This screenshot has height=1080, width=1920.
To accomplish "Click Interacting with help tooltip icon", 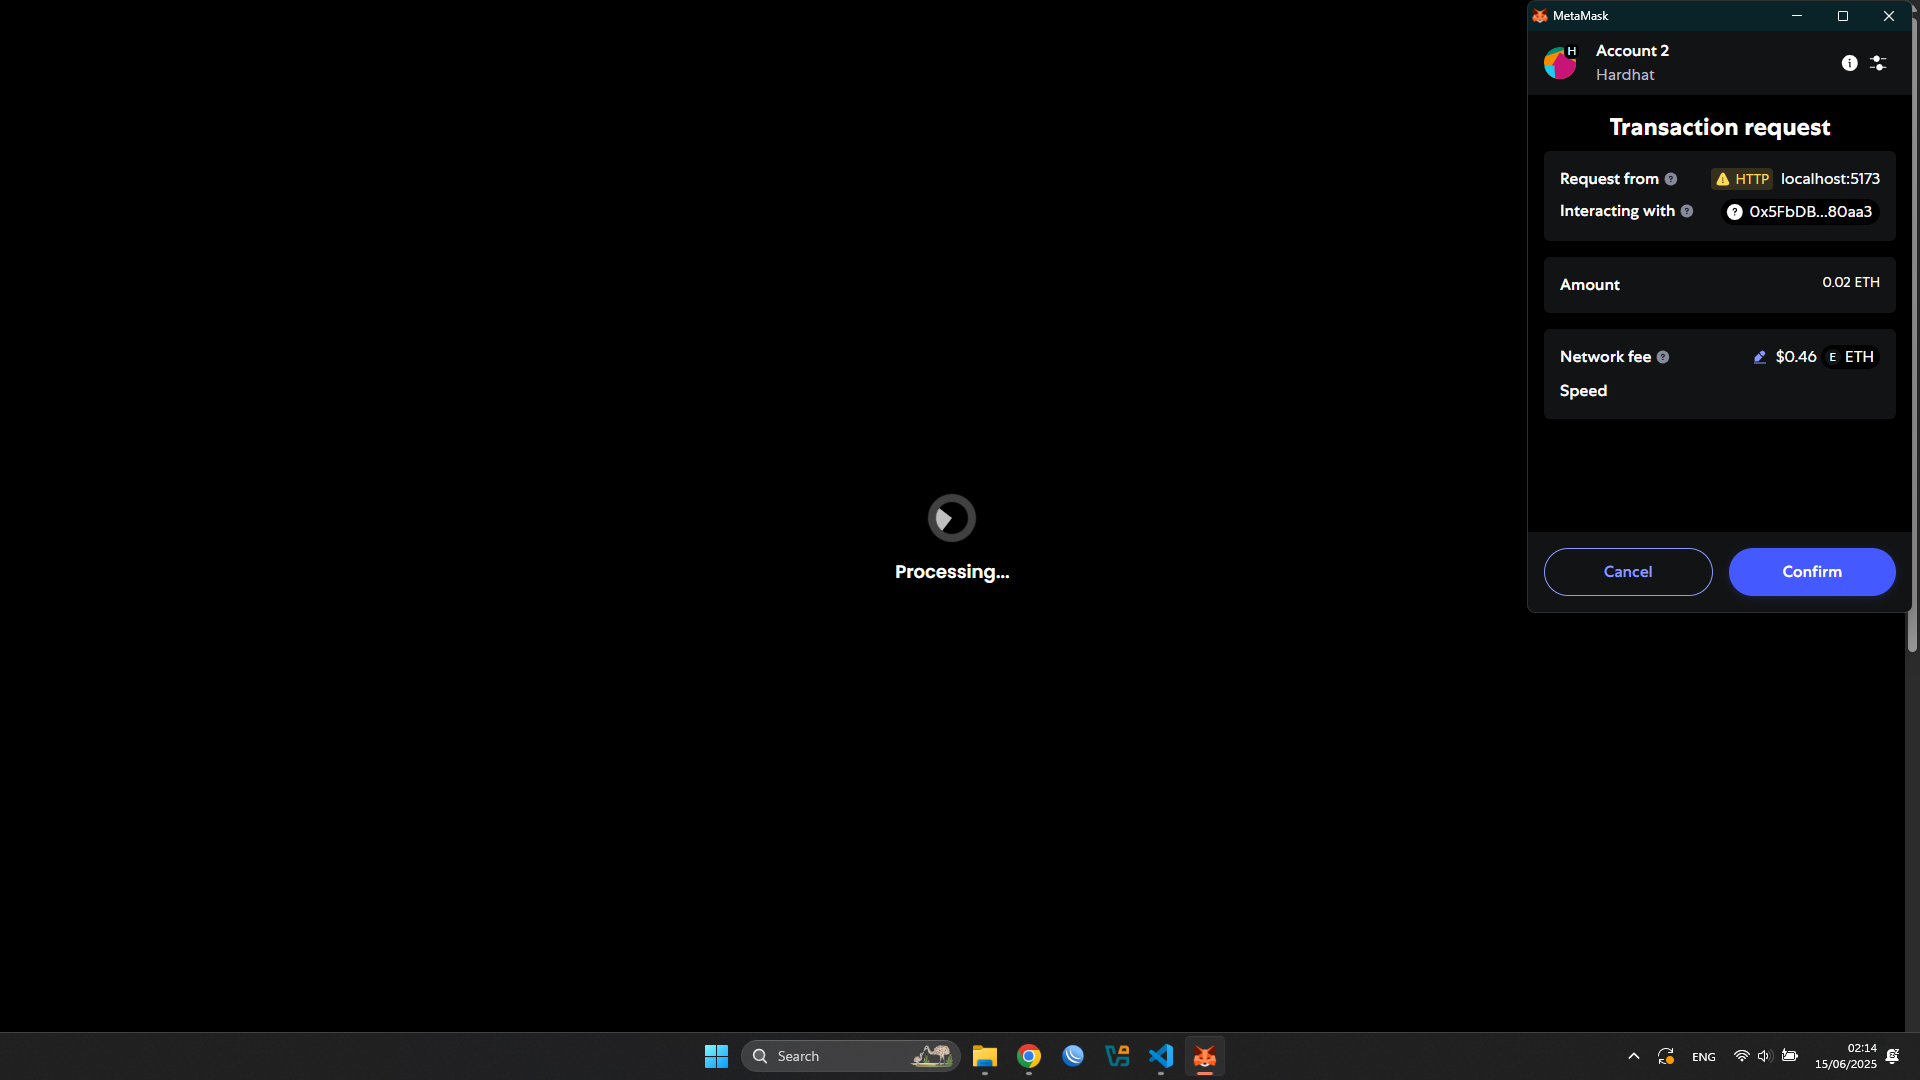I will pyautogui.click(x=1686, y=211).
